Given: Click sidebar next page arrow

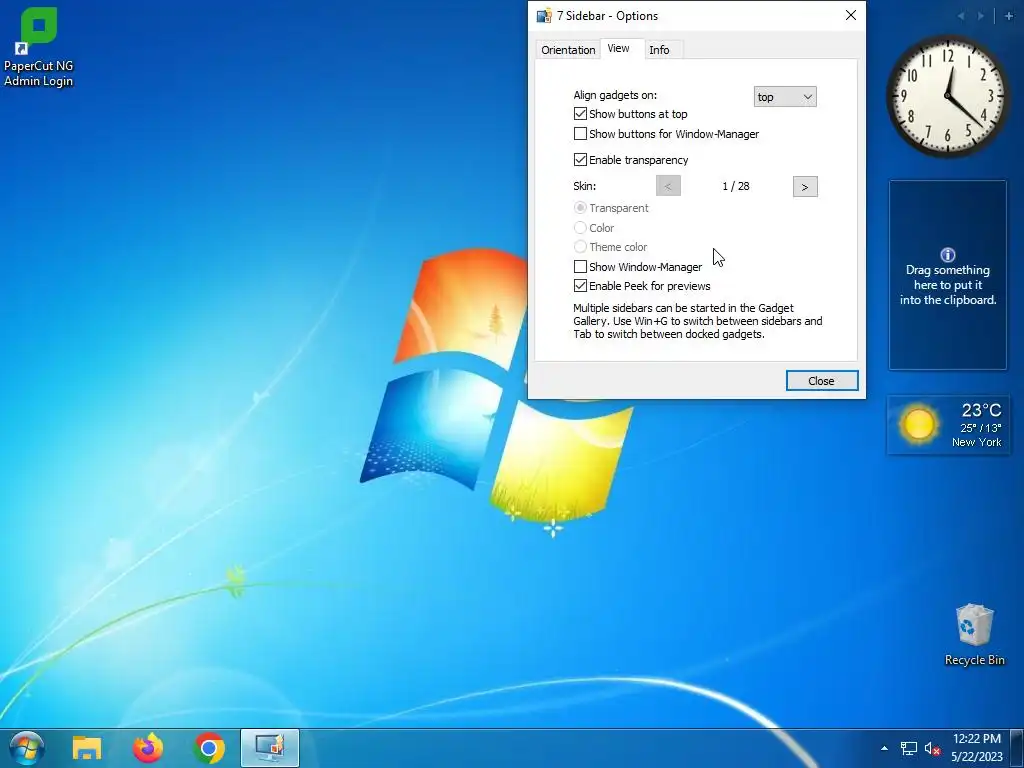Looking at the screenshot, I should click(981, 16).
